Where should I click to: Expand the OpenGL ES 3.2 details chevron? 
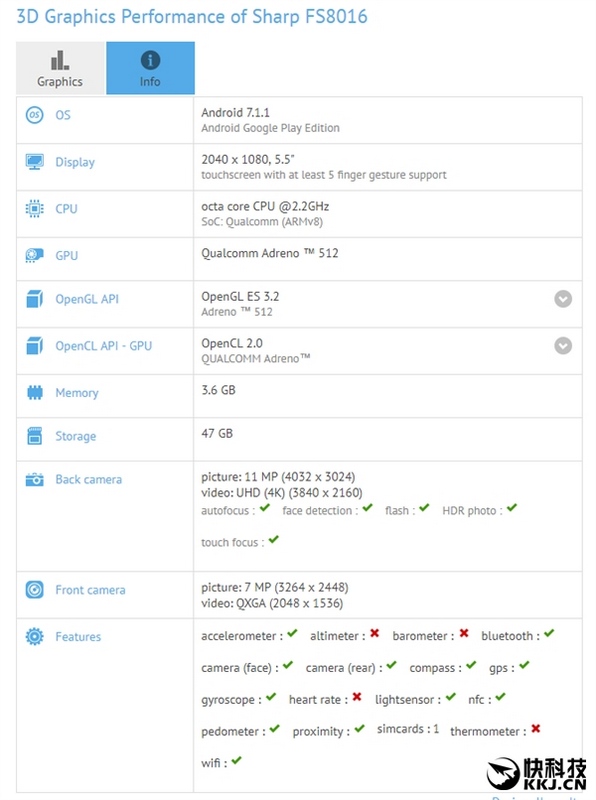[565, 299]
